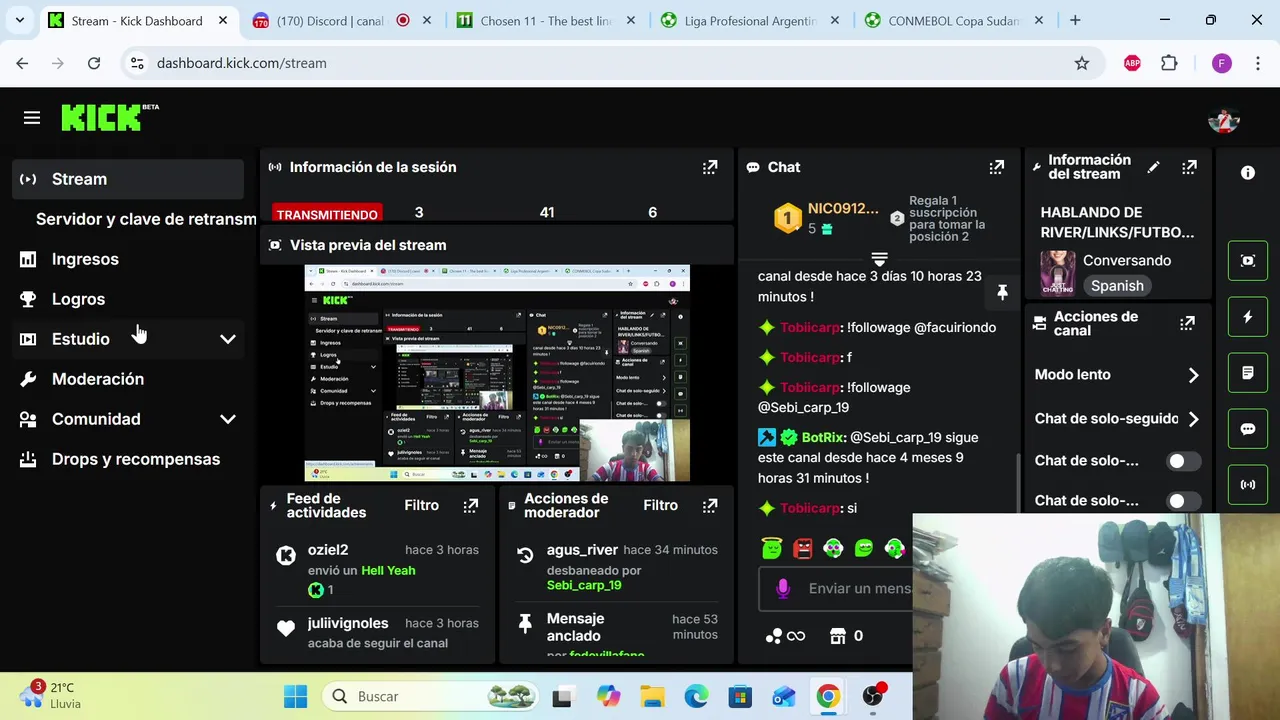The height and width of the screenshot is (720, 1280).
Task: Collapse the chat leaderboard handle
Action: (x=879, y=259)
